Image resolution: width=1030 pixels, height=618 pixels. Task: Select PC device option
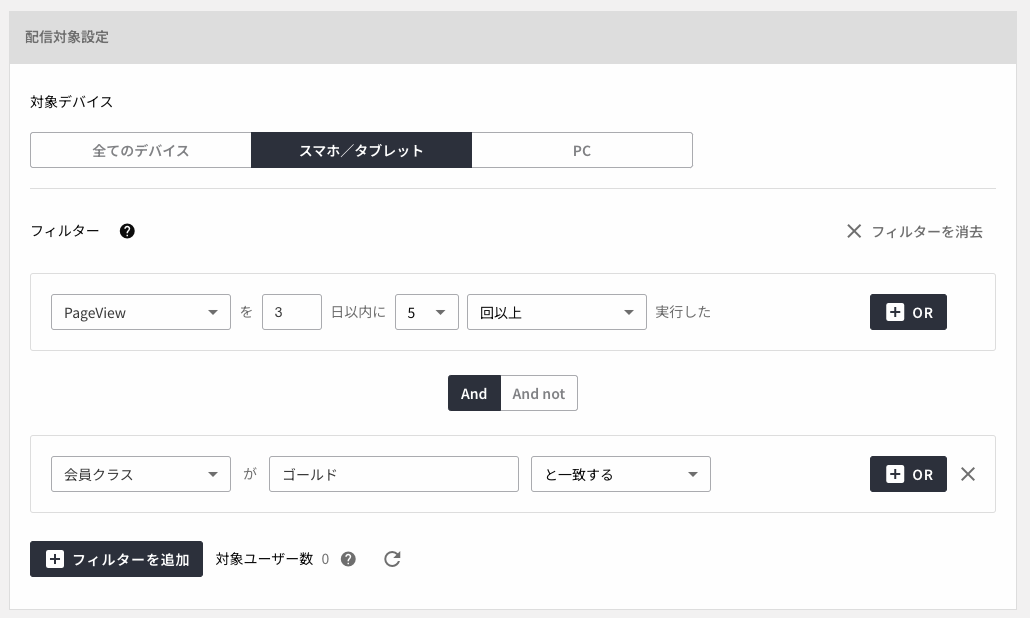click(582, 150)
